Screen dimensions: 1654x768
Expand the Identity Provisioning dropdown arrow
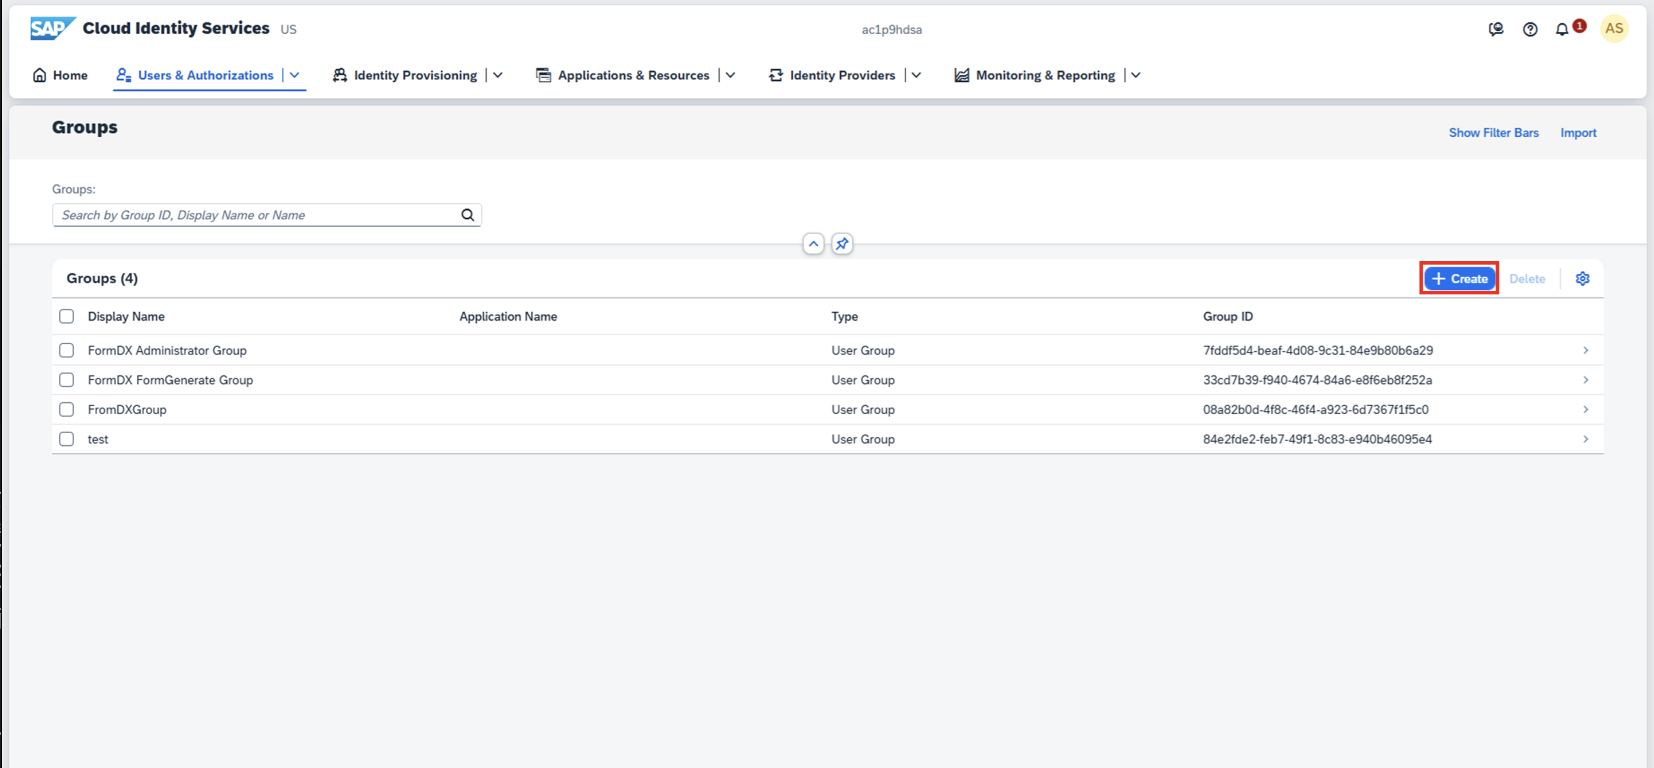(x=498, y=75)
